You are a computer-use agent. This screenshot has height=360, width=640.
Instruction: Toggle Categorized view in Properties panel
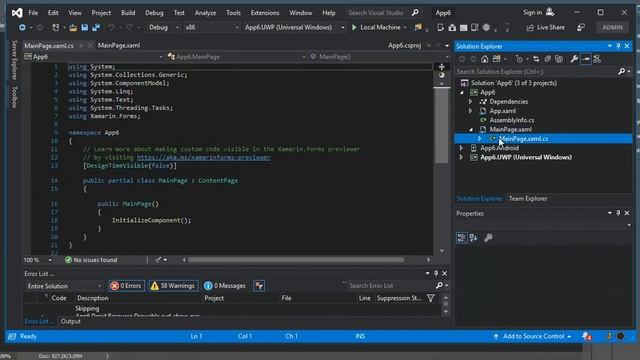(x=462, y=238)
